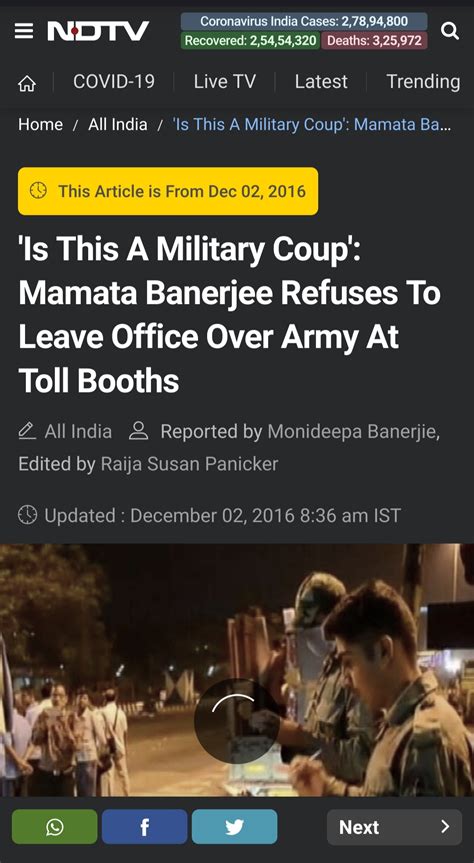
Task: Open the Latest tab
Action: pos(321,81)
